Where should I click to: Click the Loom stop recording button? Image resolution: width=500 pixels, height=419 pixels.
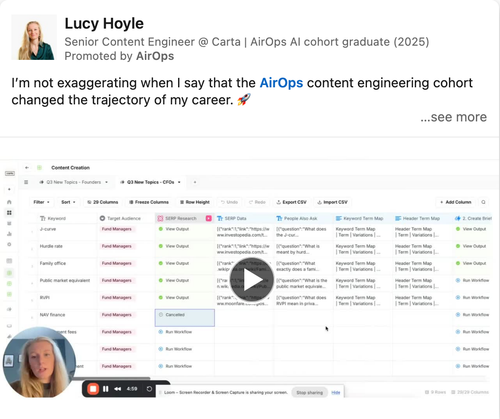(x=93, y=389)
